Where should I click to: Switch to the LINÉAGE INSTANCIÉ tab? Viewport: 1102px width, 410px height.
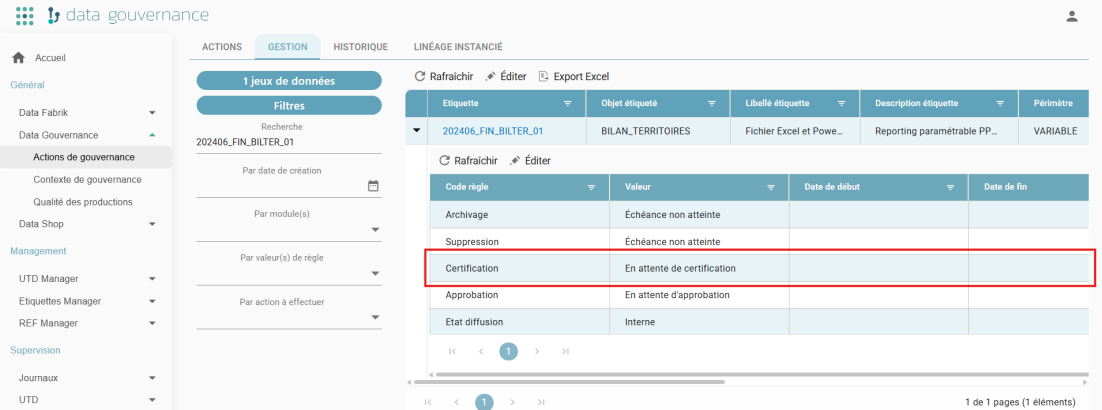[458, 47]
